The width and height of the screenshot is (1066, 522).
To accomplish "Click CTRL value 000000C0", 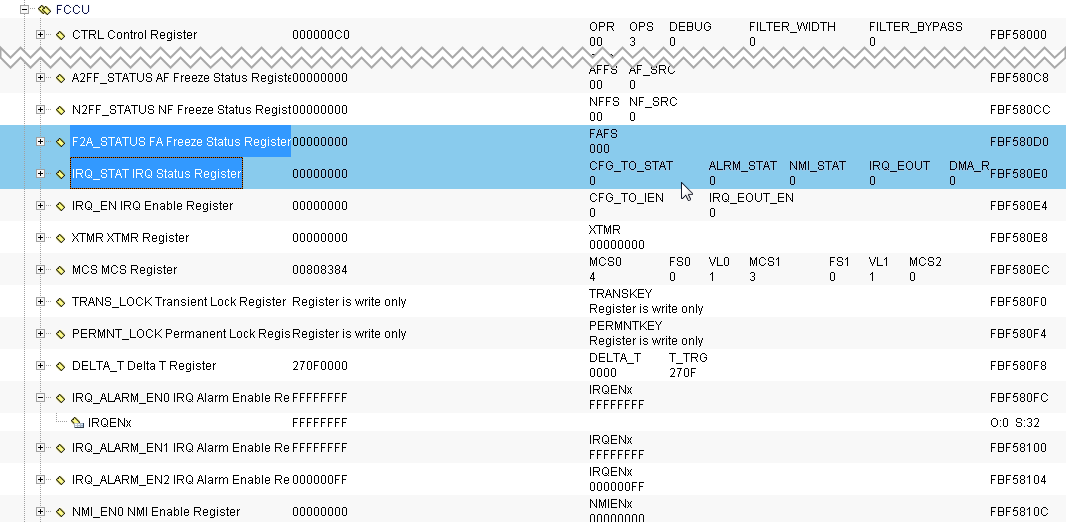I will point(321,35).
